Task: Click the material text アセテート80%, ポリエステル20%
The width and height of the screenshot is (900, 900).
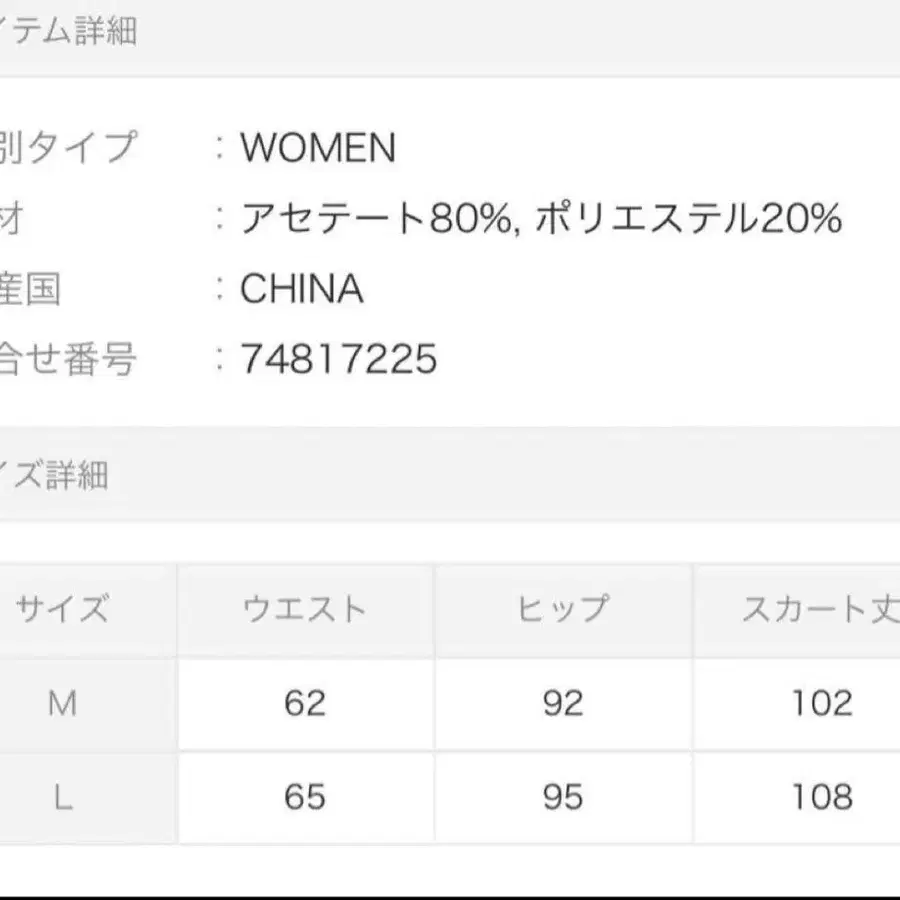Action: tap(540, 218)
